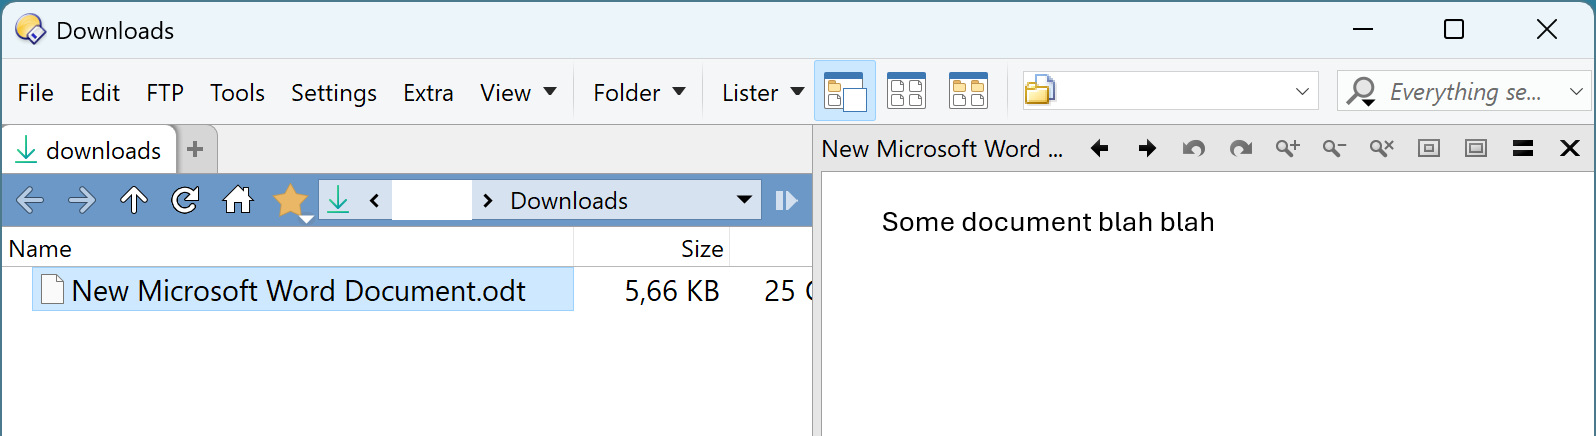Toggle the dual folder tree layout button
This screenshot has width=1596, height=436.
[968, 92]
